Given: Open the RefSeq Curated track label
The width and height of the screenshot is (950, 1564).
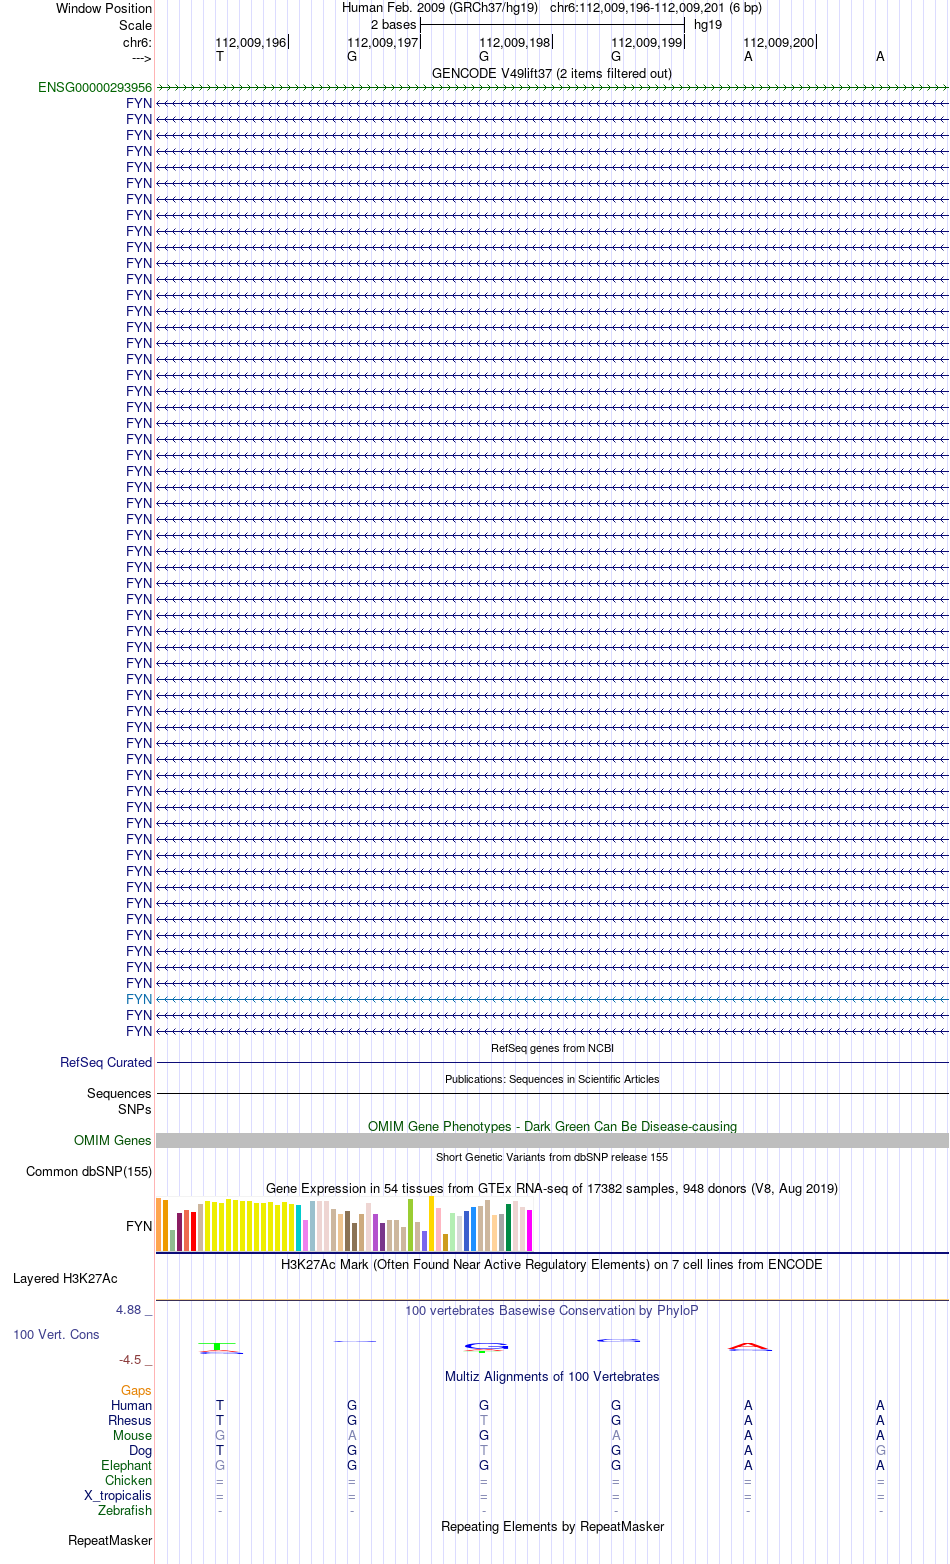Looking at the screenshot, I should (x=106, y=1063).
